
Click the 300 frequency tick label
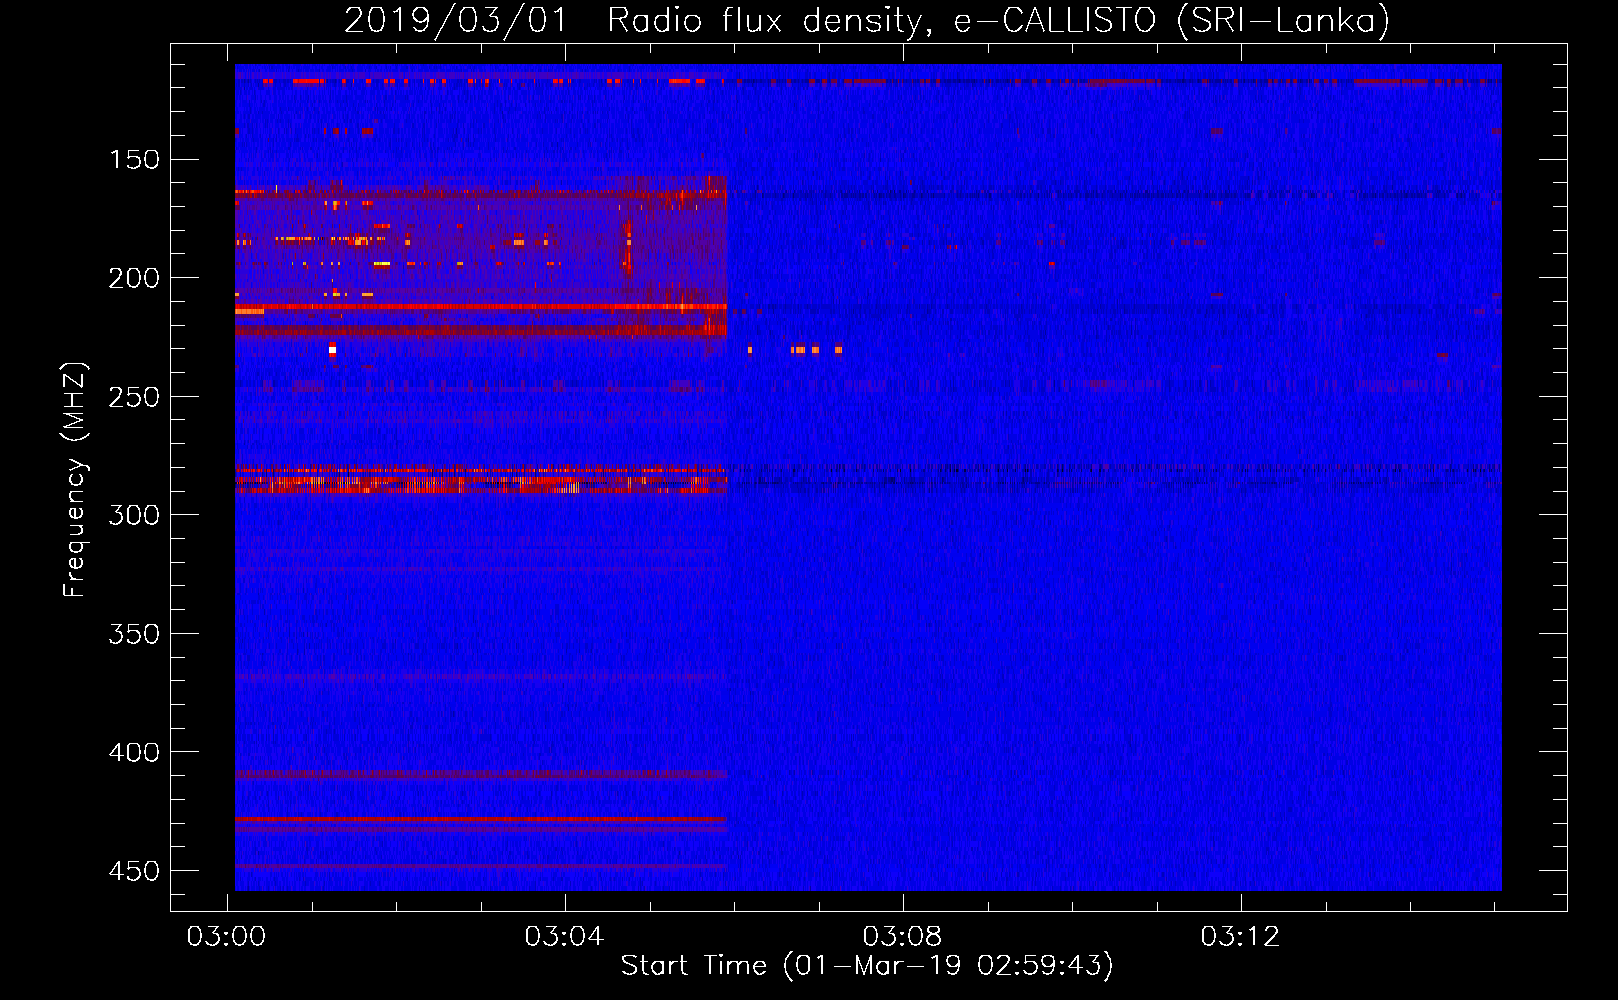[x=134, y=515]
